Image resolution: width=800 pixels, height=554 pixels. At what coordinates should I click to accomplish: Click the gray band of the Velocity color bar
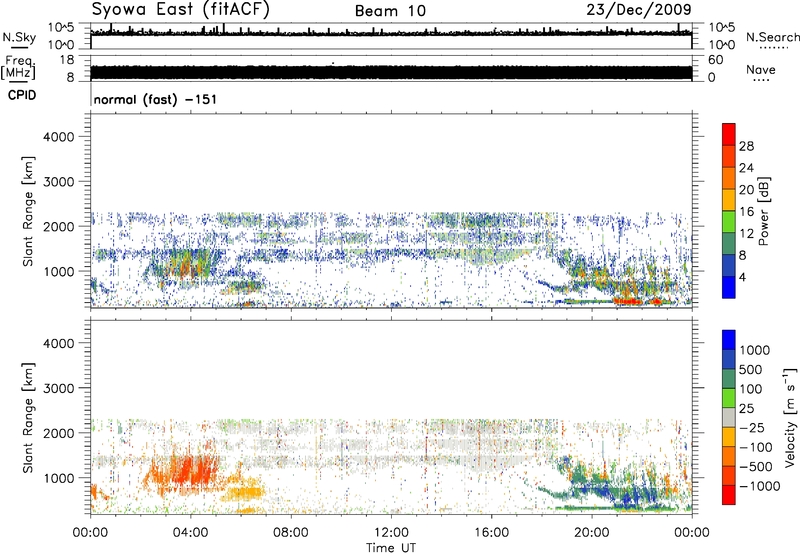click(x=729, y=417)
